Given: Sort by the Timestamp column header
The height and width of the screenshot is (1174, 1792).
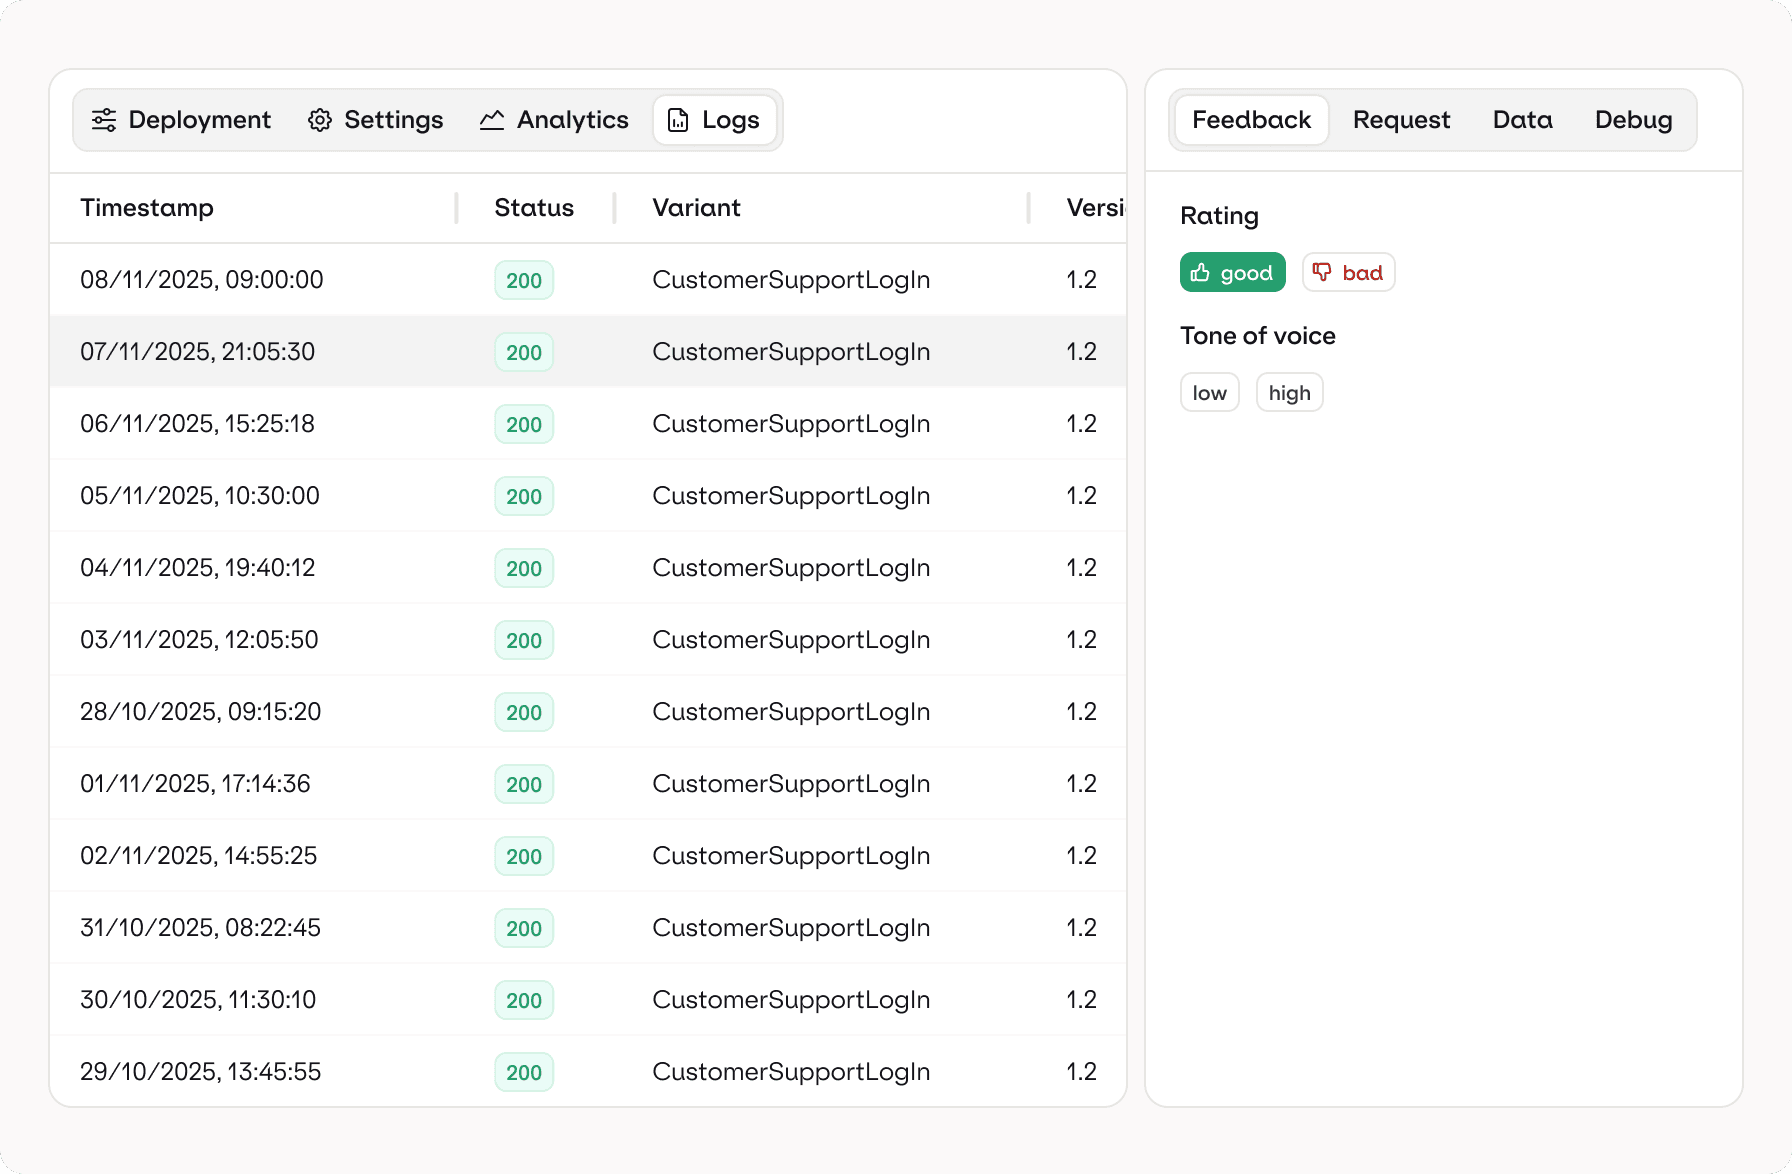Looking at the screenshot, I should coord(147,208).
